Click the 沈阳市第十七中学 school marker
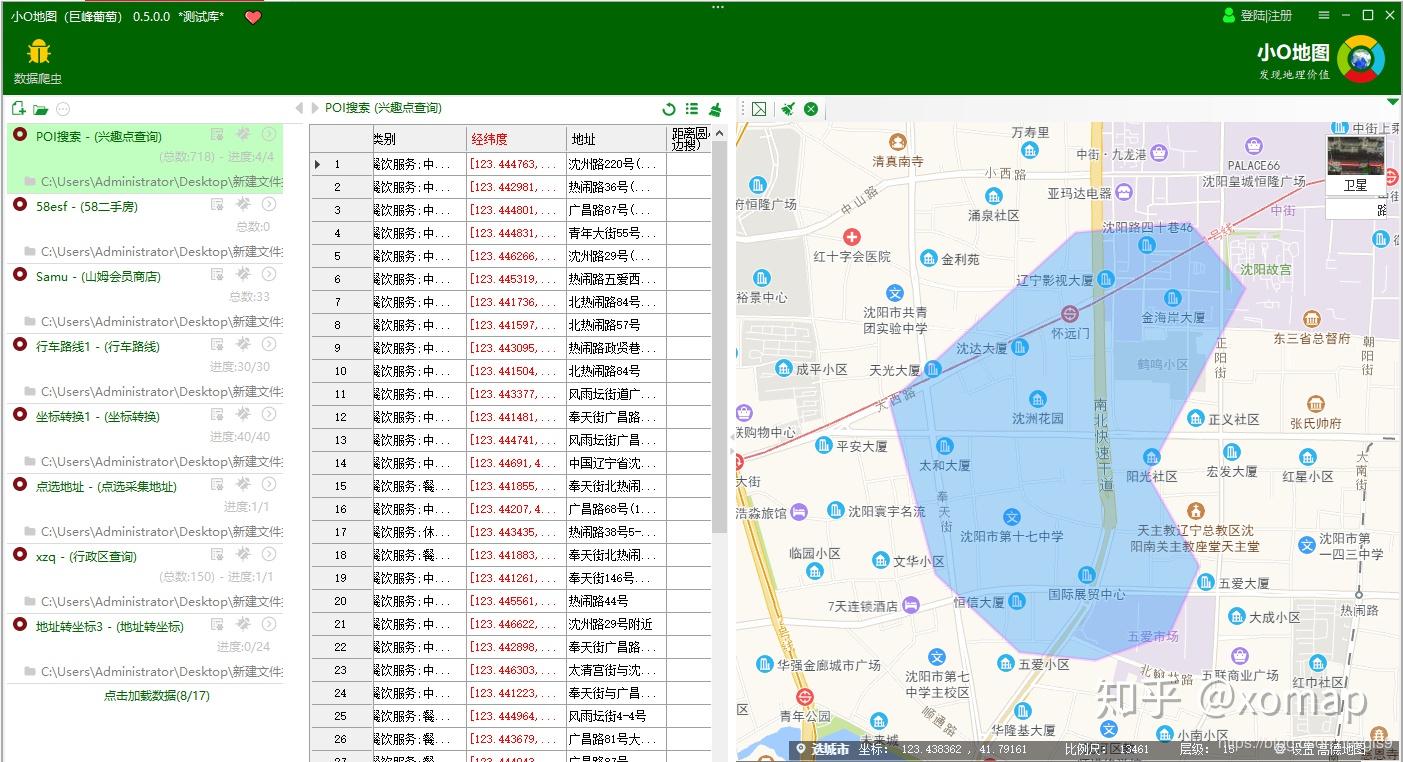 (1012, 517)
